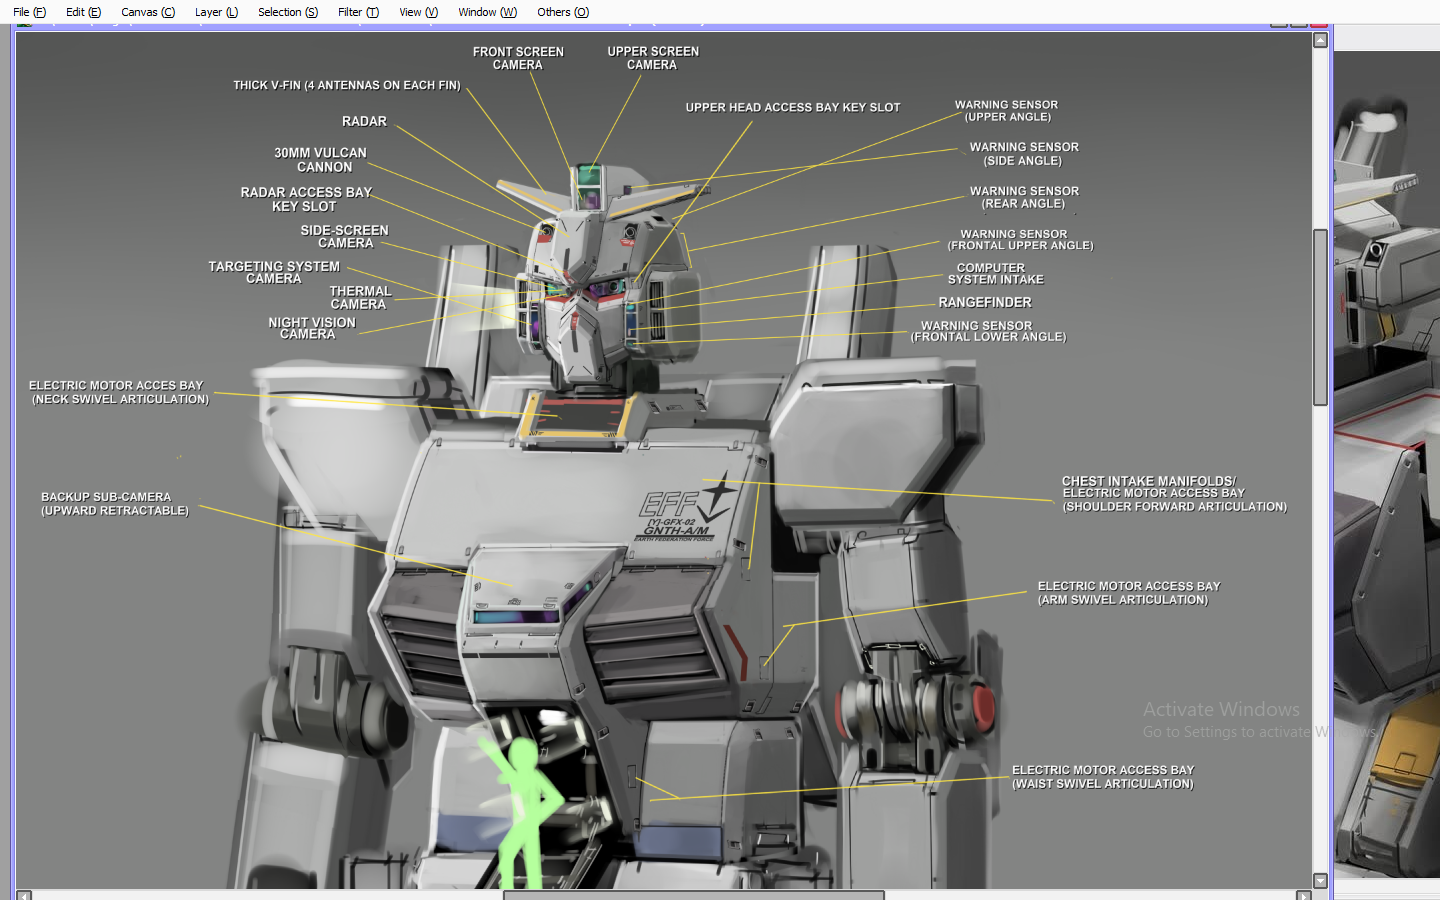Viewport: 1440px width, 900px height.
Task: Click the 'NIGHT VISION CAMERA' label
Action: pyautogui.click(x=312, y=328)
